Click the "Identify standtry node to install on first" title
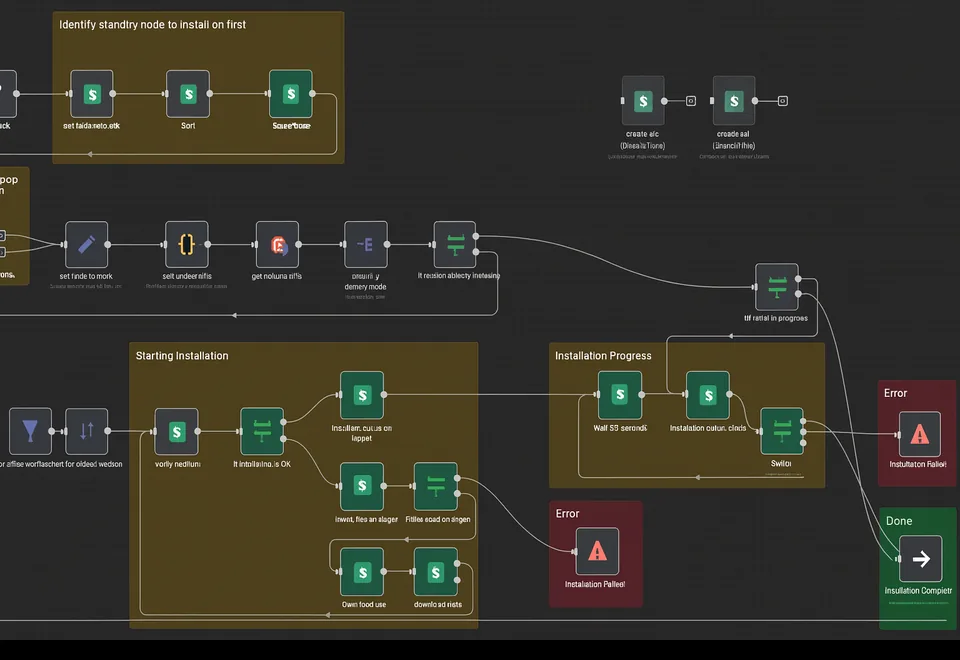960x660 pixels. (x=152, y=24)
